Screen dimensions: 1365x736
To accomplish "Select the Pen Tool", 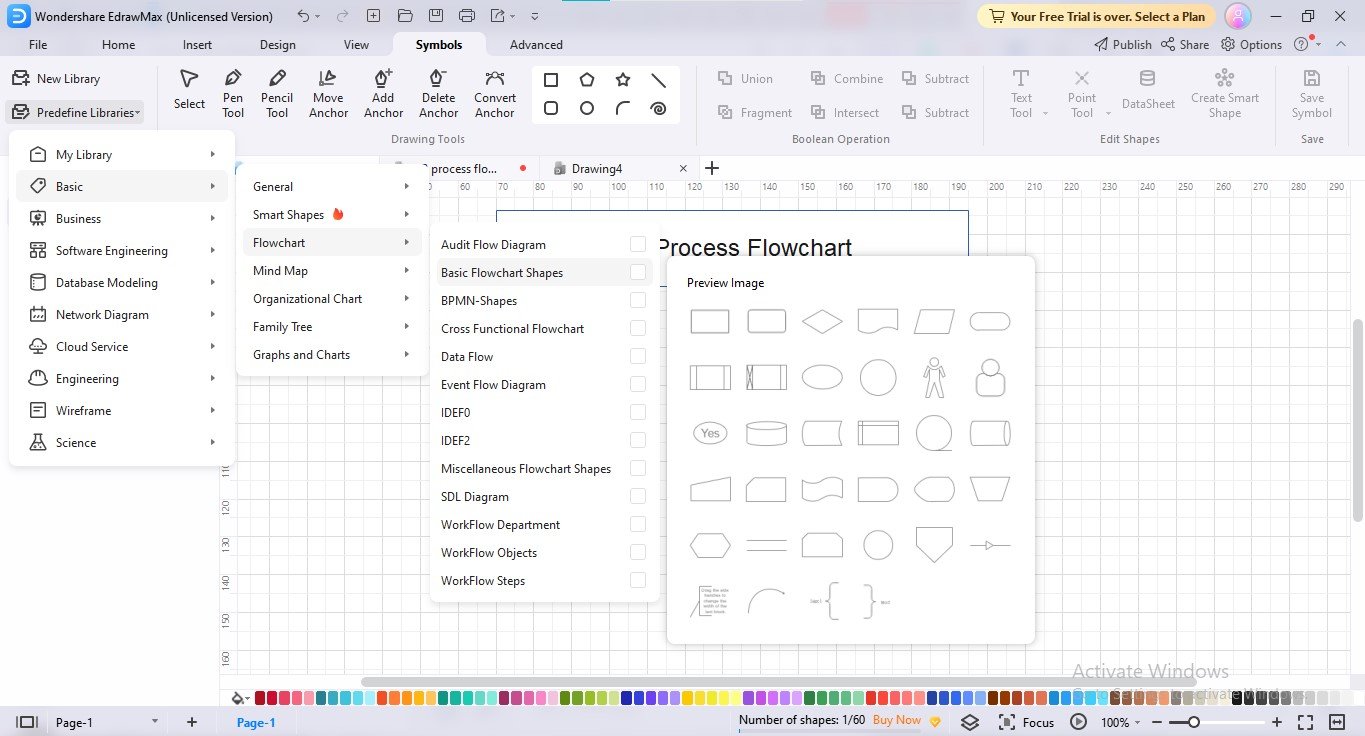I will tap(233, 93).
